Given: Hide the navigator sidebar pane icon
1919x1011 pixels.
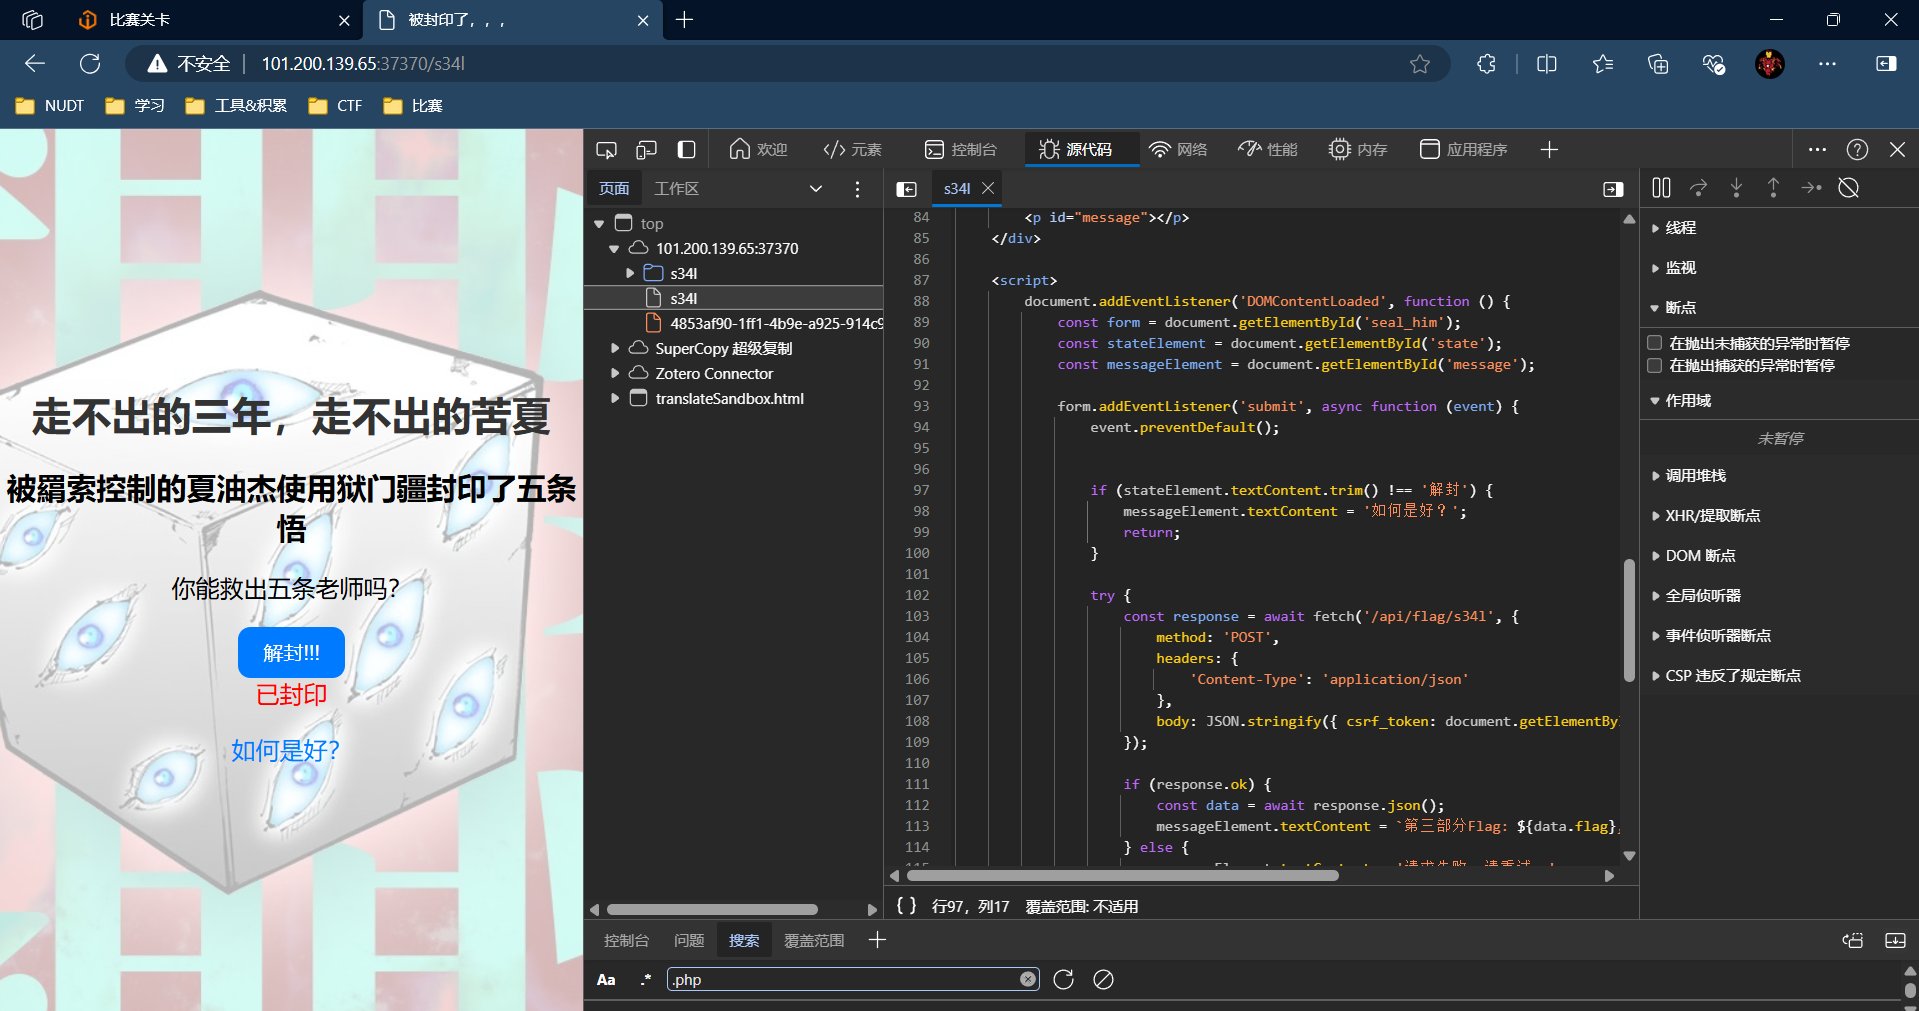Looking at the screenshot, I should coord(906,189).
